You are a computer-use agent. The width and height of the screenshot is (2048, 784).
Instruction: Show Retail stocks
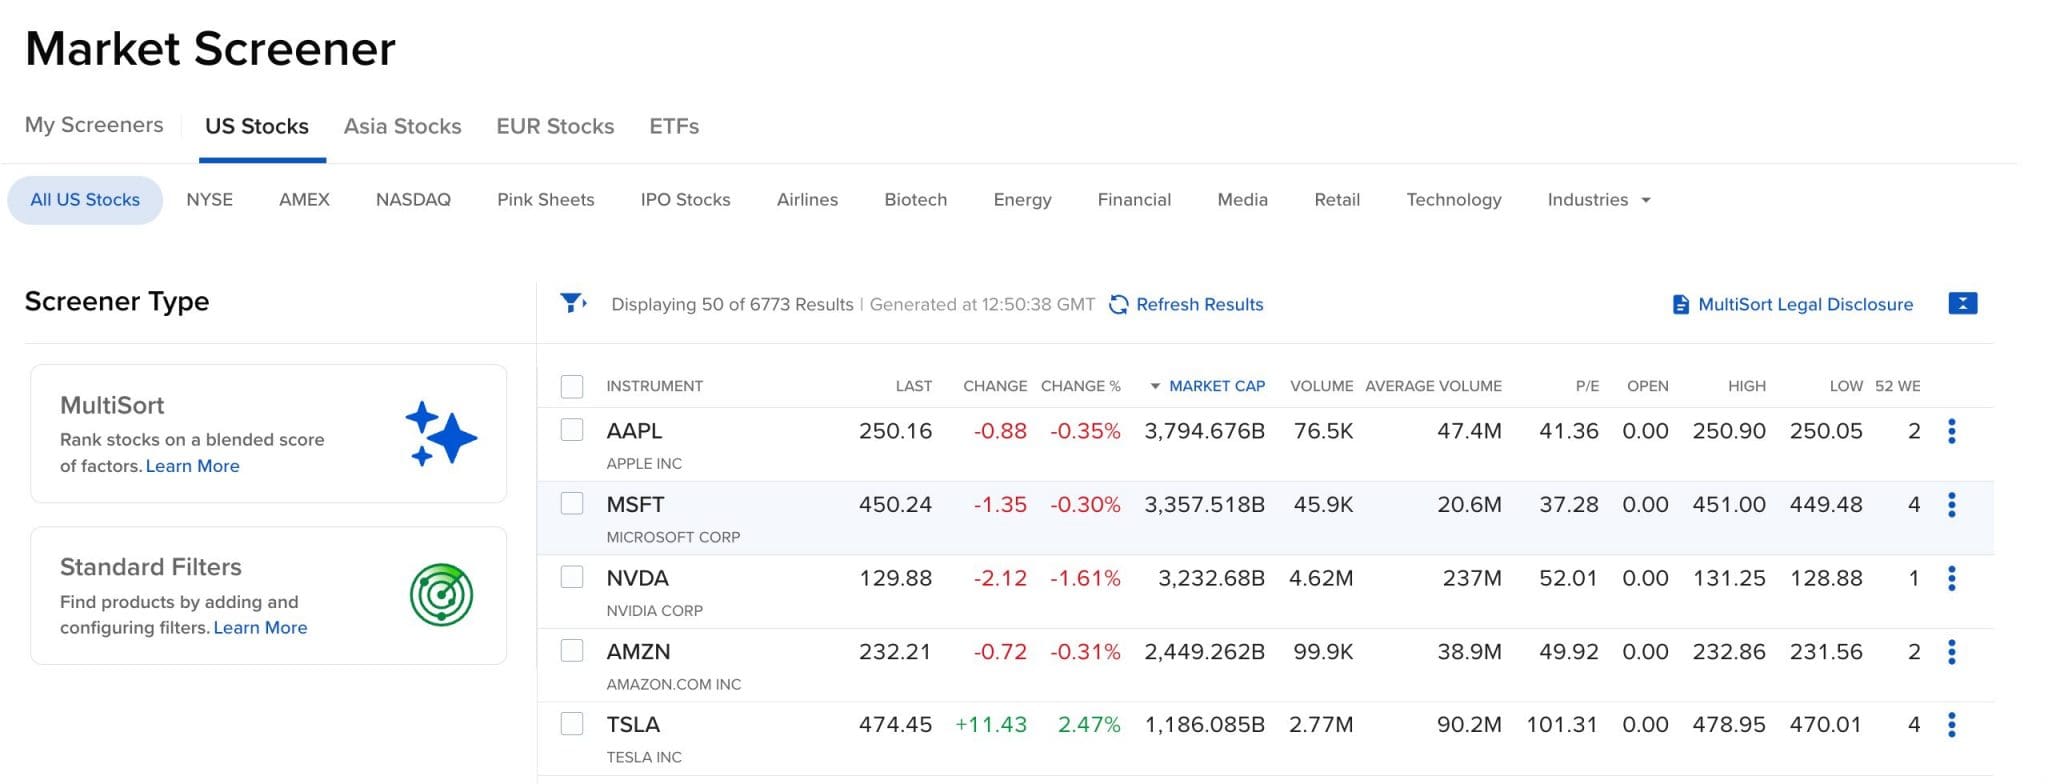pyautogui.click(x=1337, y=200)
